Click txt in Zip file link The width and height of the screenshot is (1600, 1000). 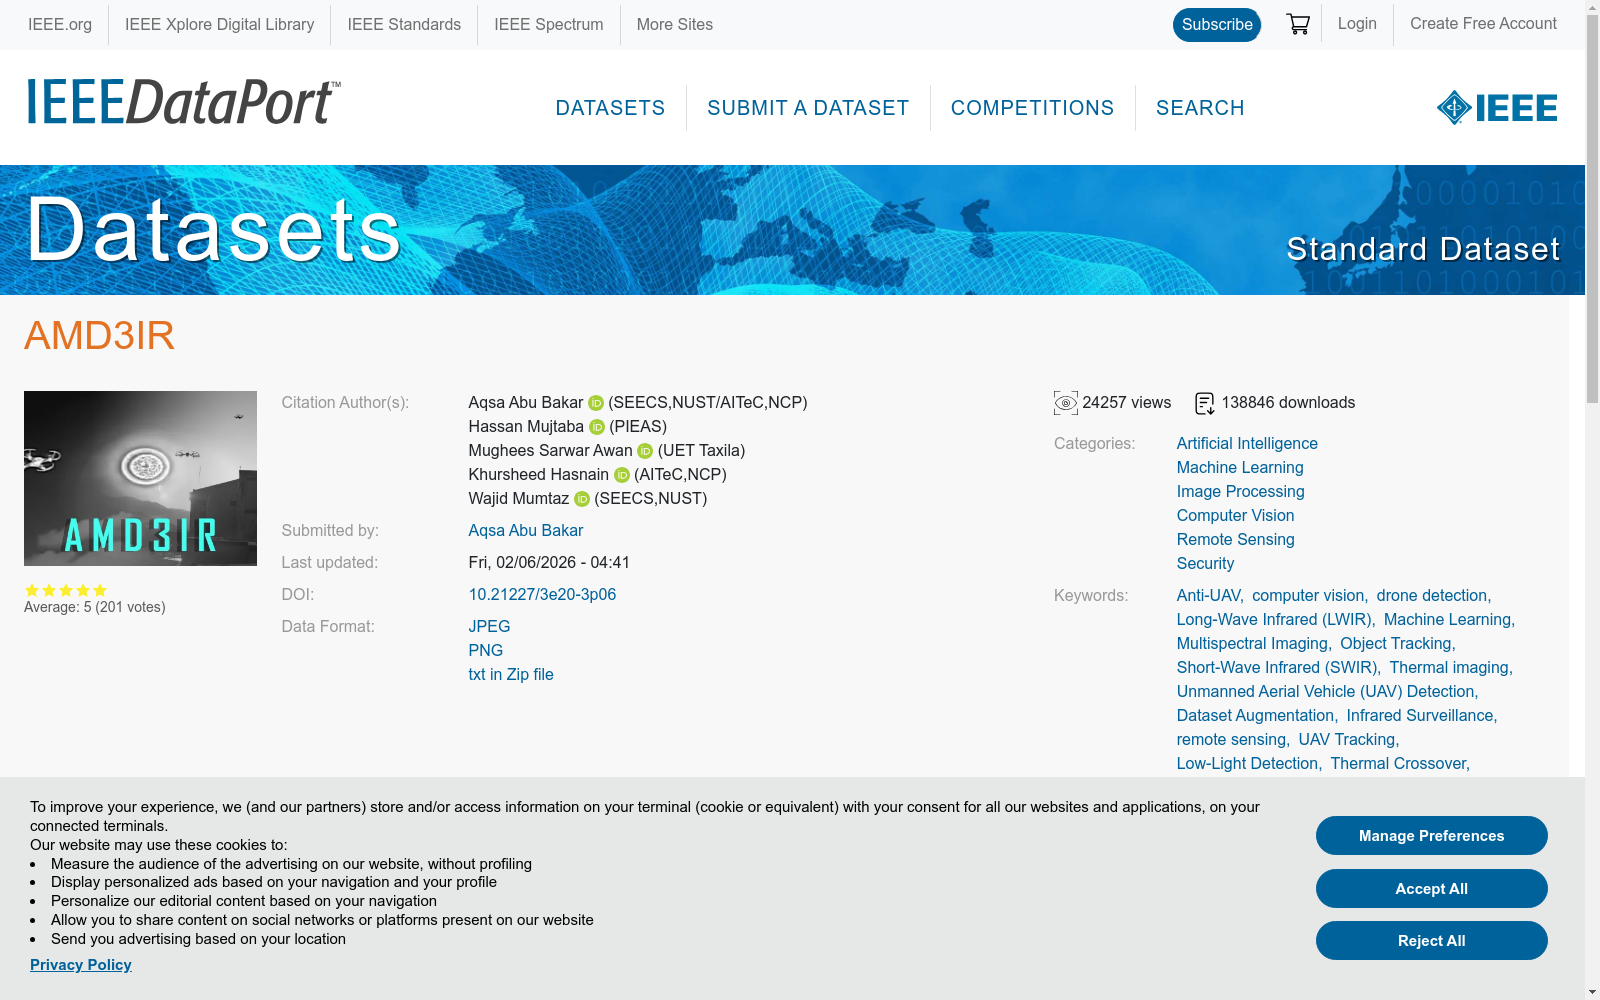(511, 675)
